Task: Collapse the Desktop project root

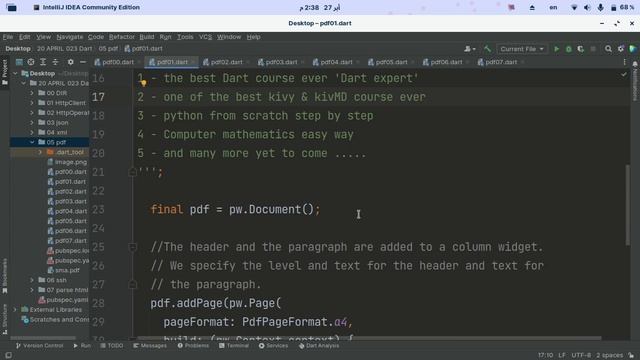Action: (16, 73)
